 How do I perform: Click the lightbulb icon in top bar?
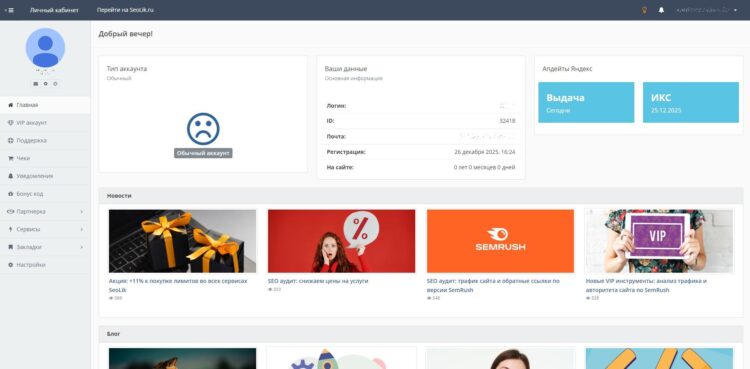644,10
